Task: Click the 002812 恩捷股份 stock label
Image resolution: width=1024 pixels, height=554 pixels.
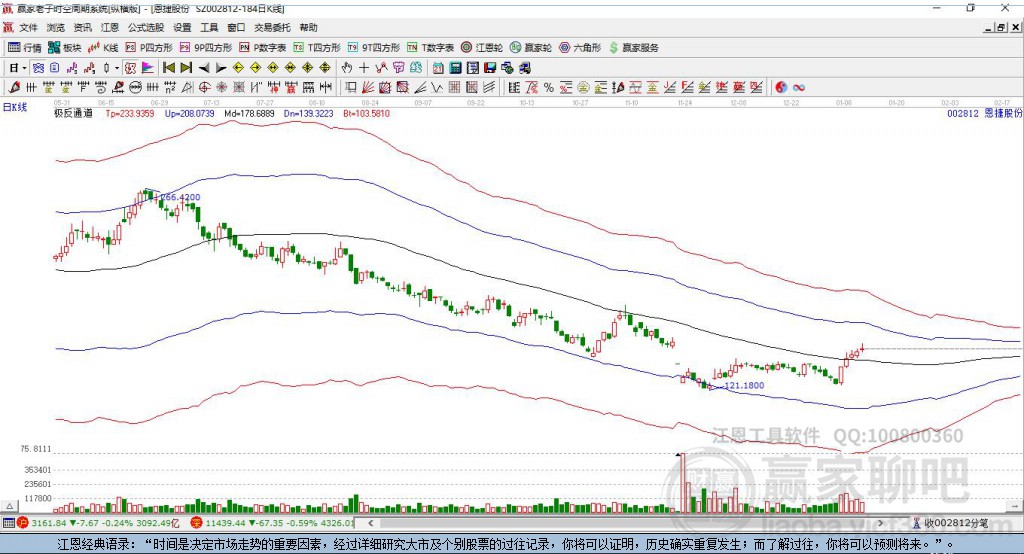Action: click(985, 114)
